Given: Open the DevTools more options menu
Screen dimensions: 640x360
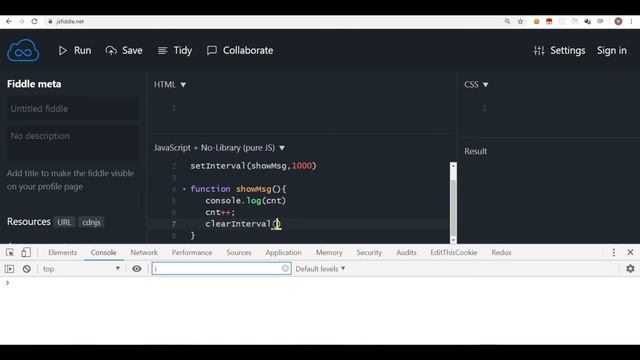Looking at the screenshot, I should click(x=613, y=252).
